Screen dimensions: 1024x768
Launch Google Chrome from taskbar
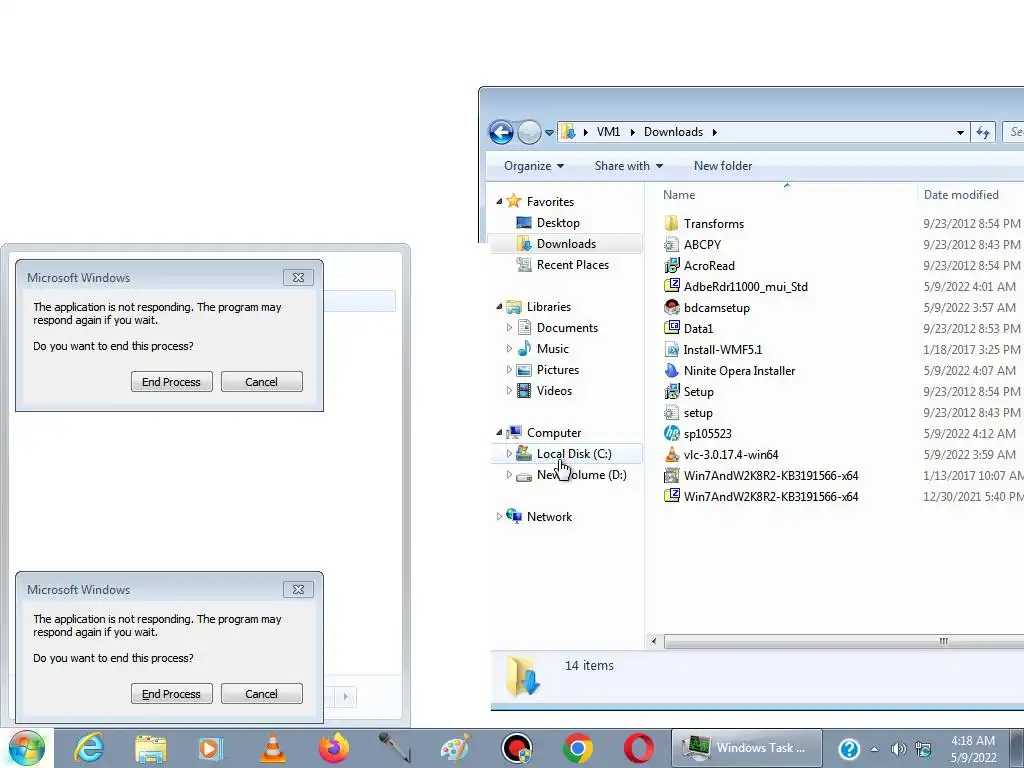coord(578,748)
